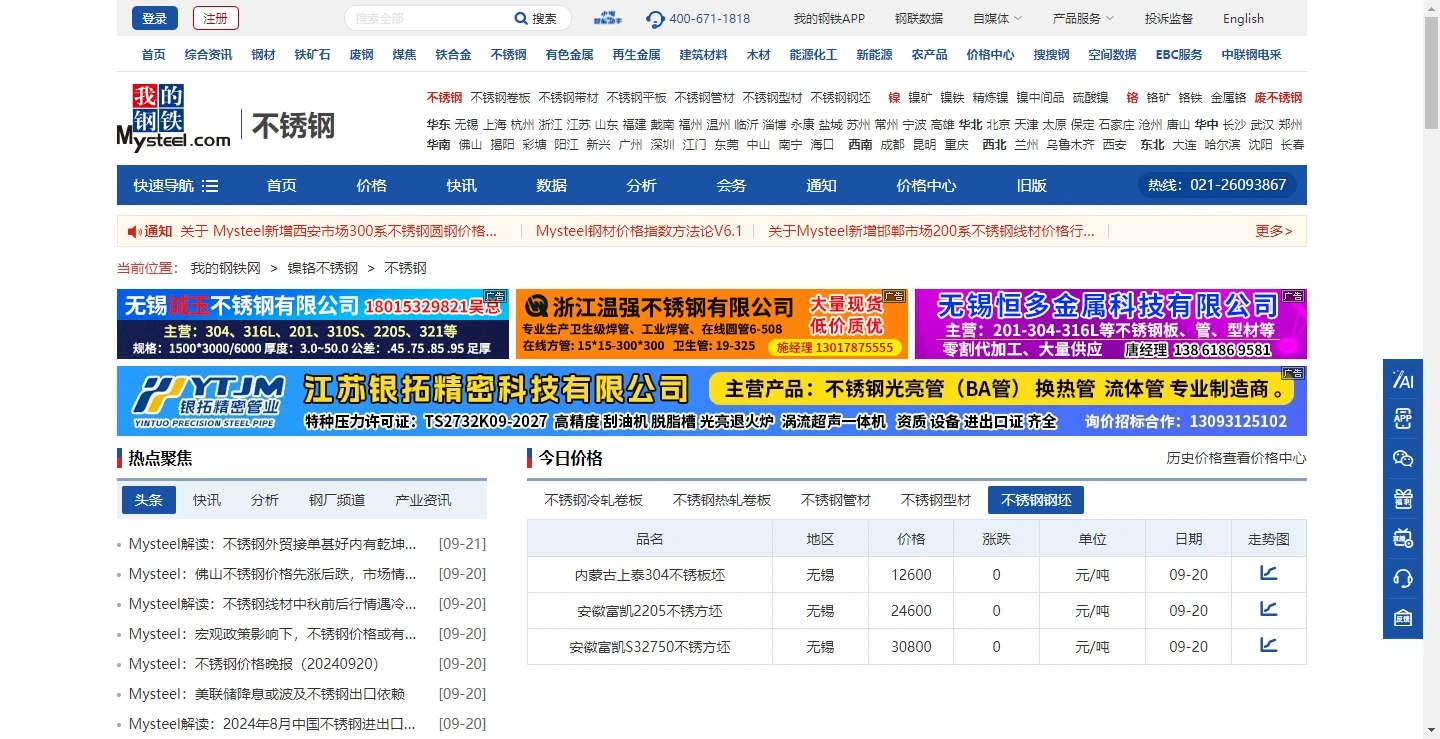Click the customer service headset sidebar icon

pyautogui.click(x=1402, y=577)
